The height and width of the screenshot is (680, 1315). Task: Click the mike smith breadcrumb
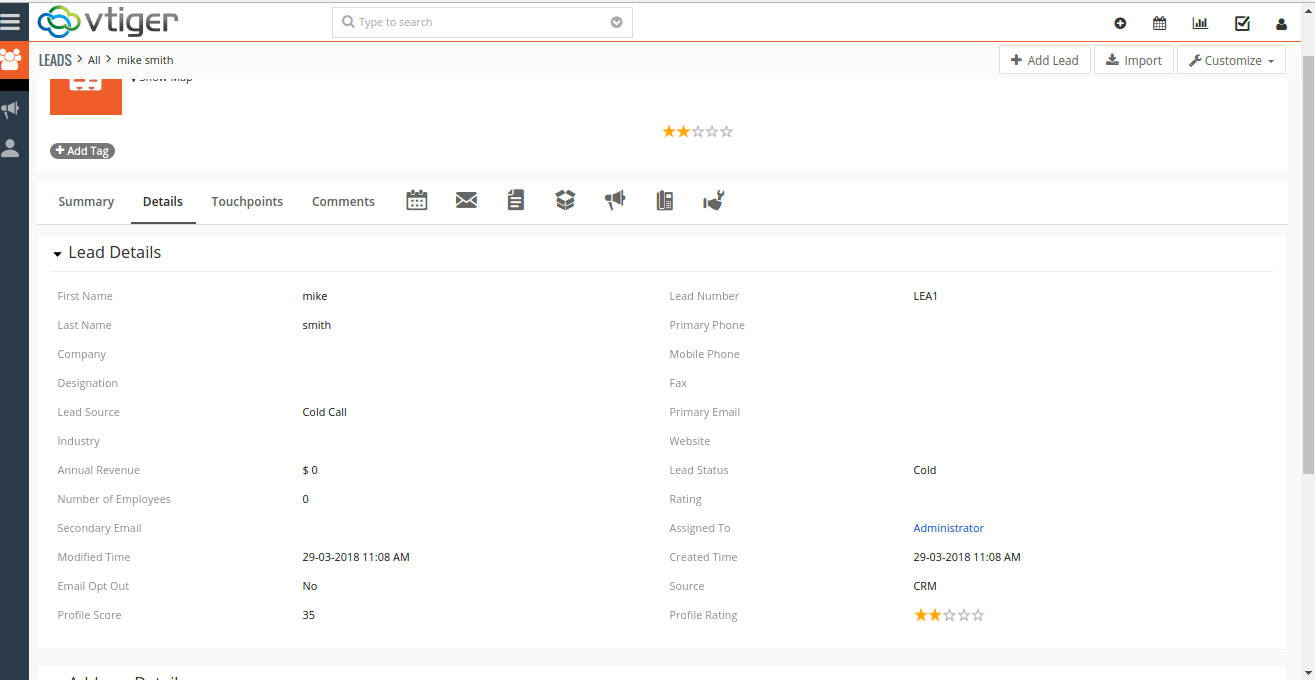145,60
